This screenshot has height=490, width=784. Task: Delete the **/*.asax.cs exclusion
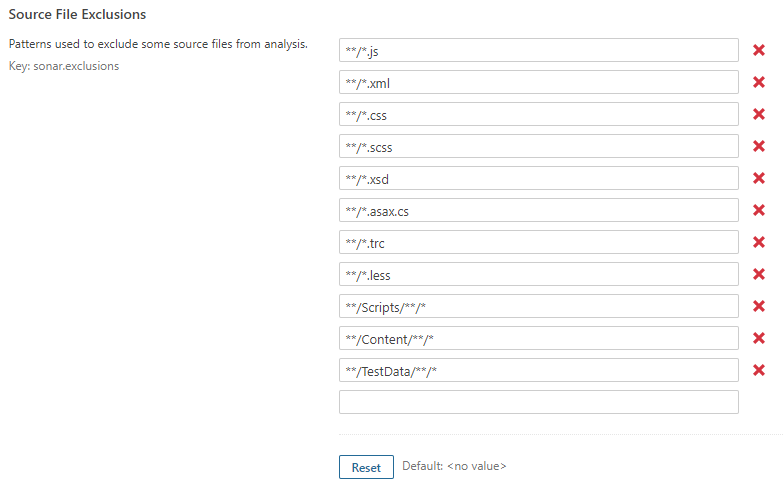coord(759,210)
